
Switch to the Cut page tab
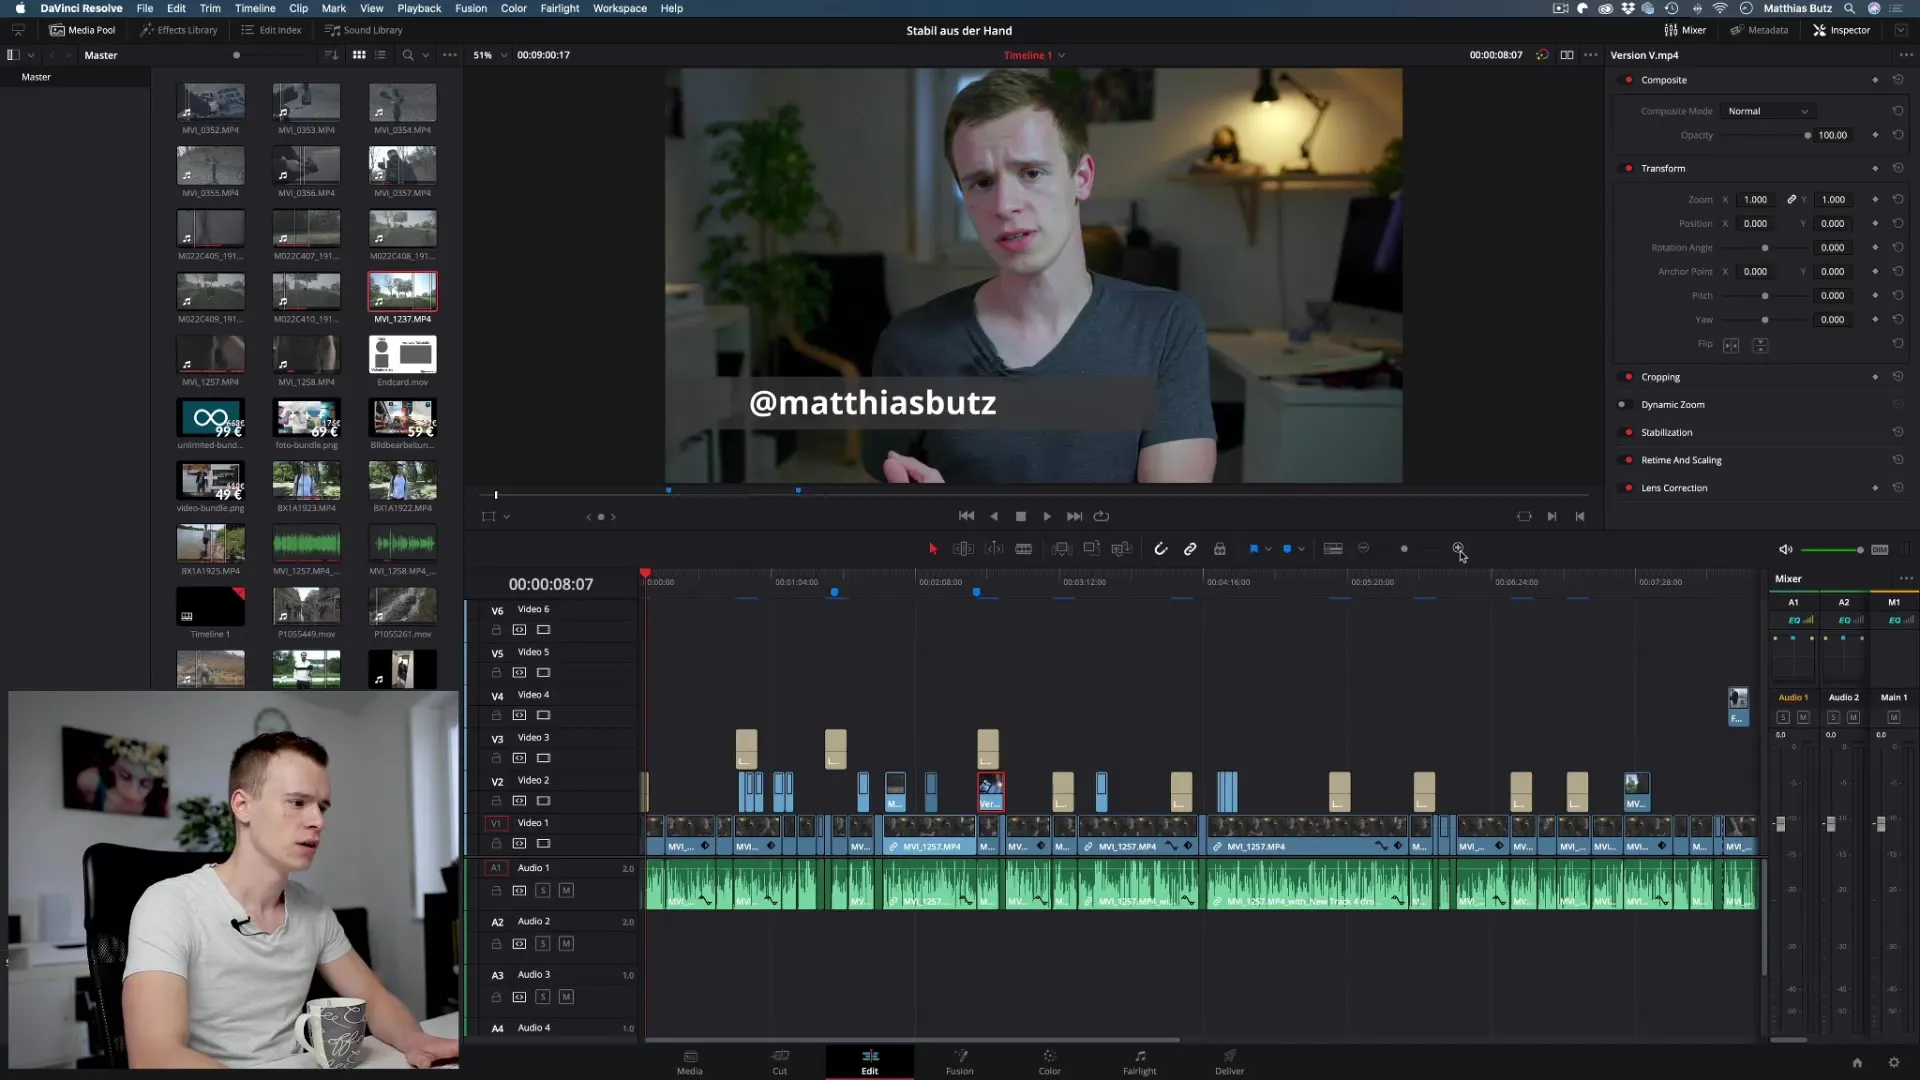point(780,1062)
